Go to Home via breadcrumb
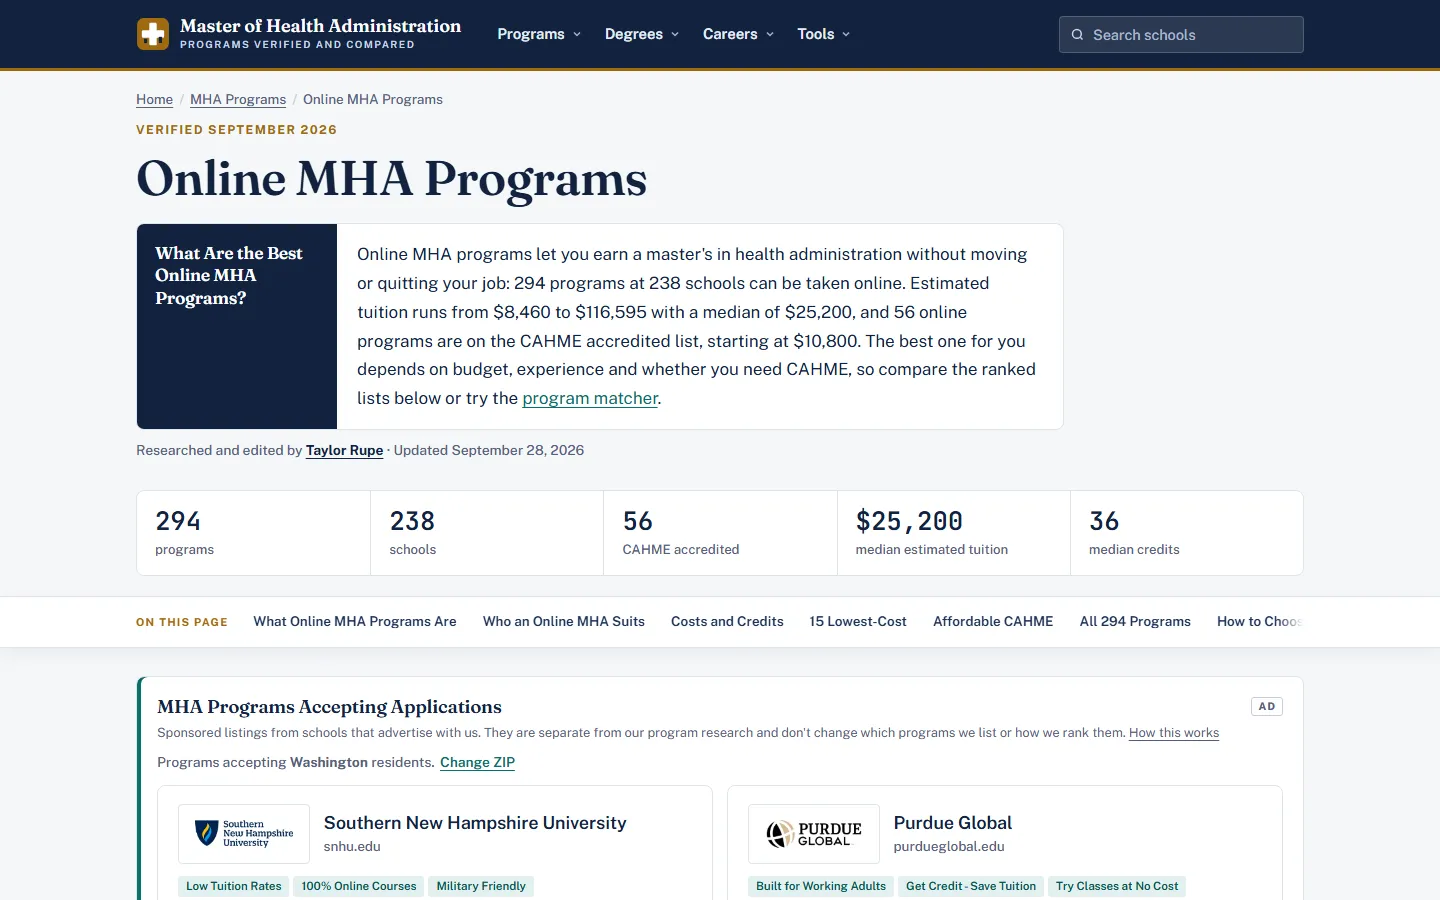The width and height of the screenshot is (1440, 900). point(154,99)
